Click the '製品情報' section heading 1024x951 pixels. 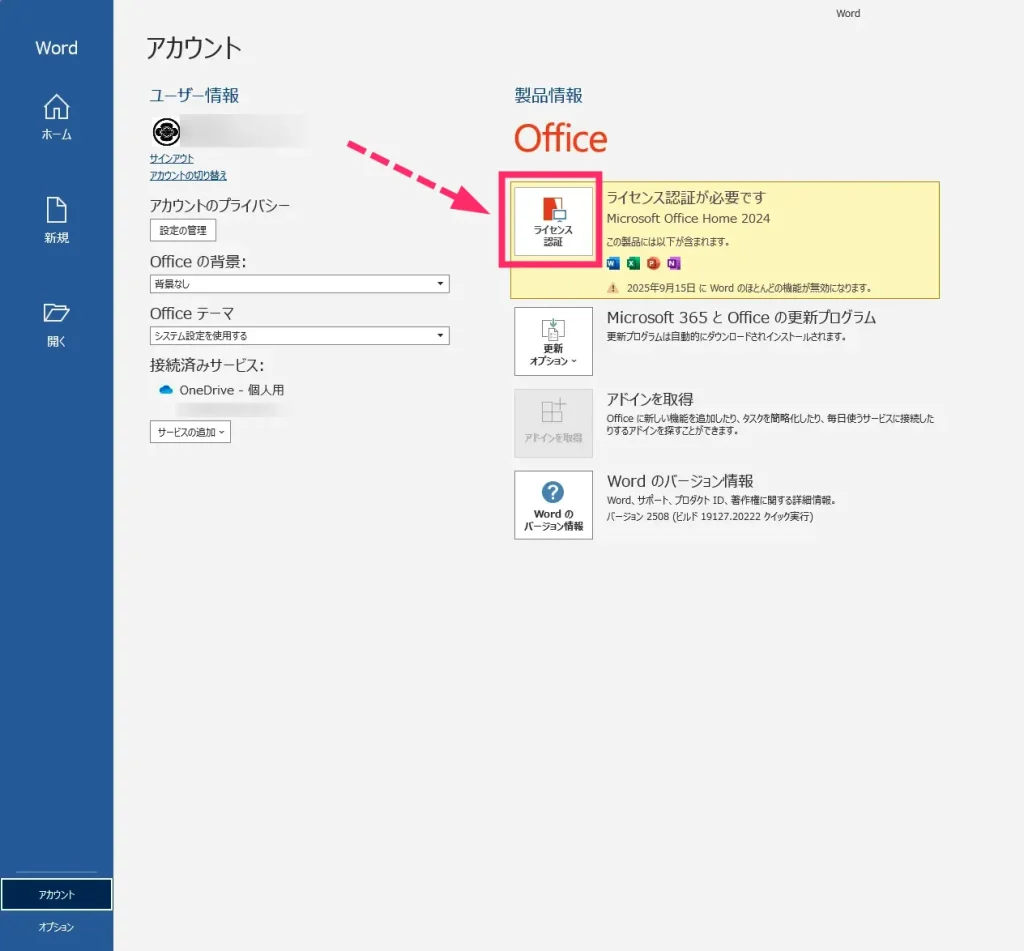548,95
